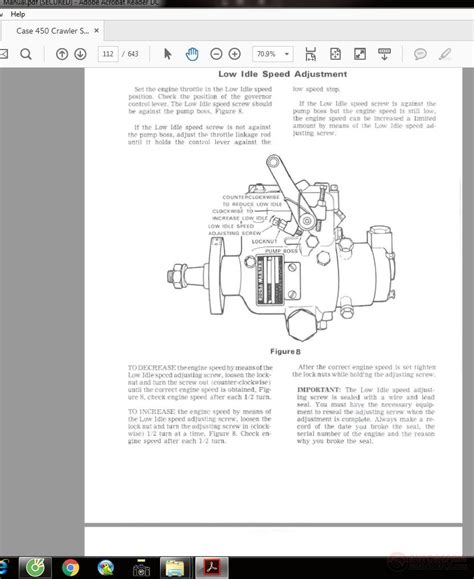
Task: Go to next page with down arrow
Action: click(80, 54)
